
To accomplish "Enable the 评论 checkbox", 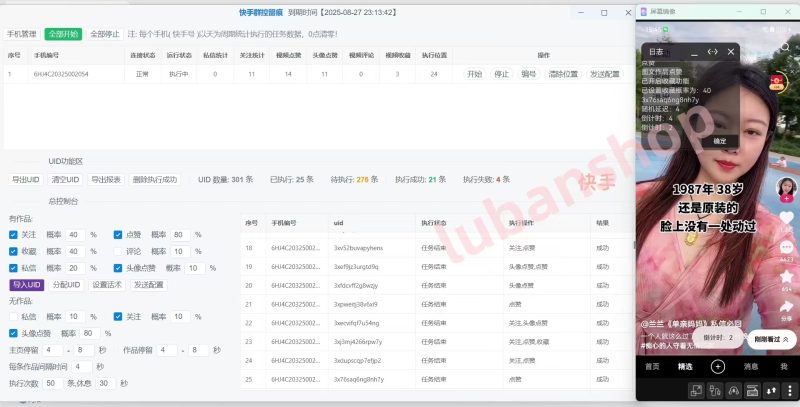I will (118, 251).
